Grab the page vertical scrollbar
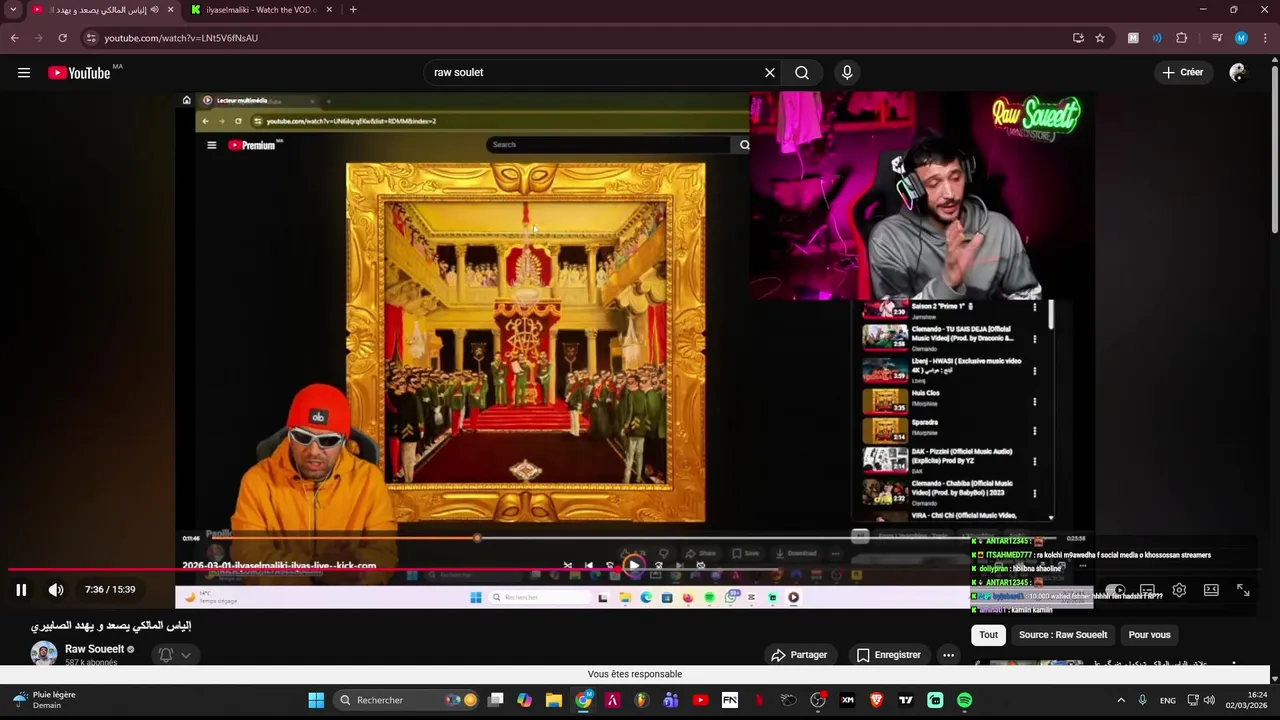This screenshot has height=720, width=1280. click(x=1274, y=150)
